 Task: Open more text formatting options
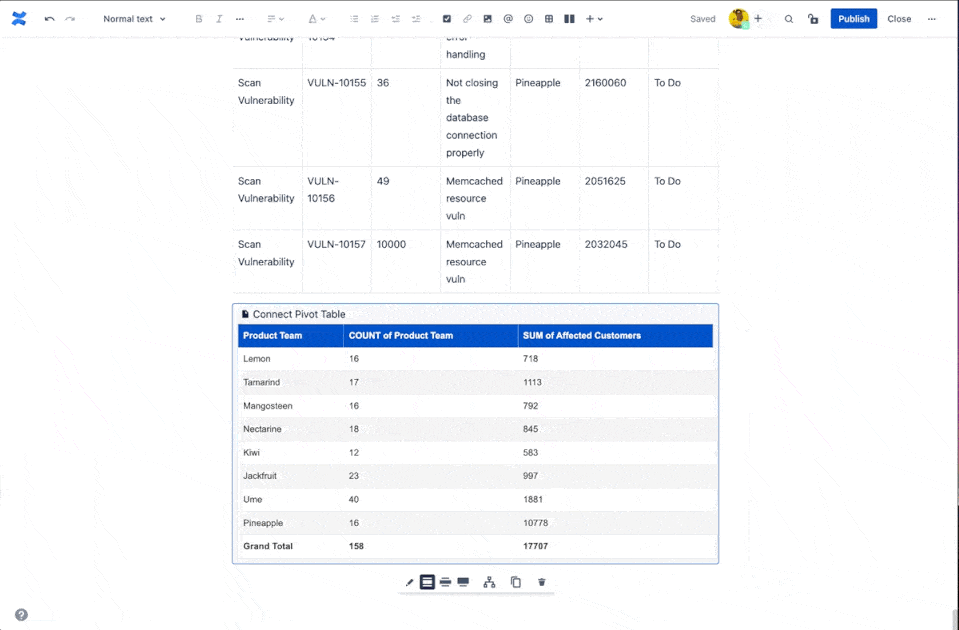coord(240,19)
